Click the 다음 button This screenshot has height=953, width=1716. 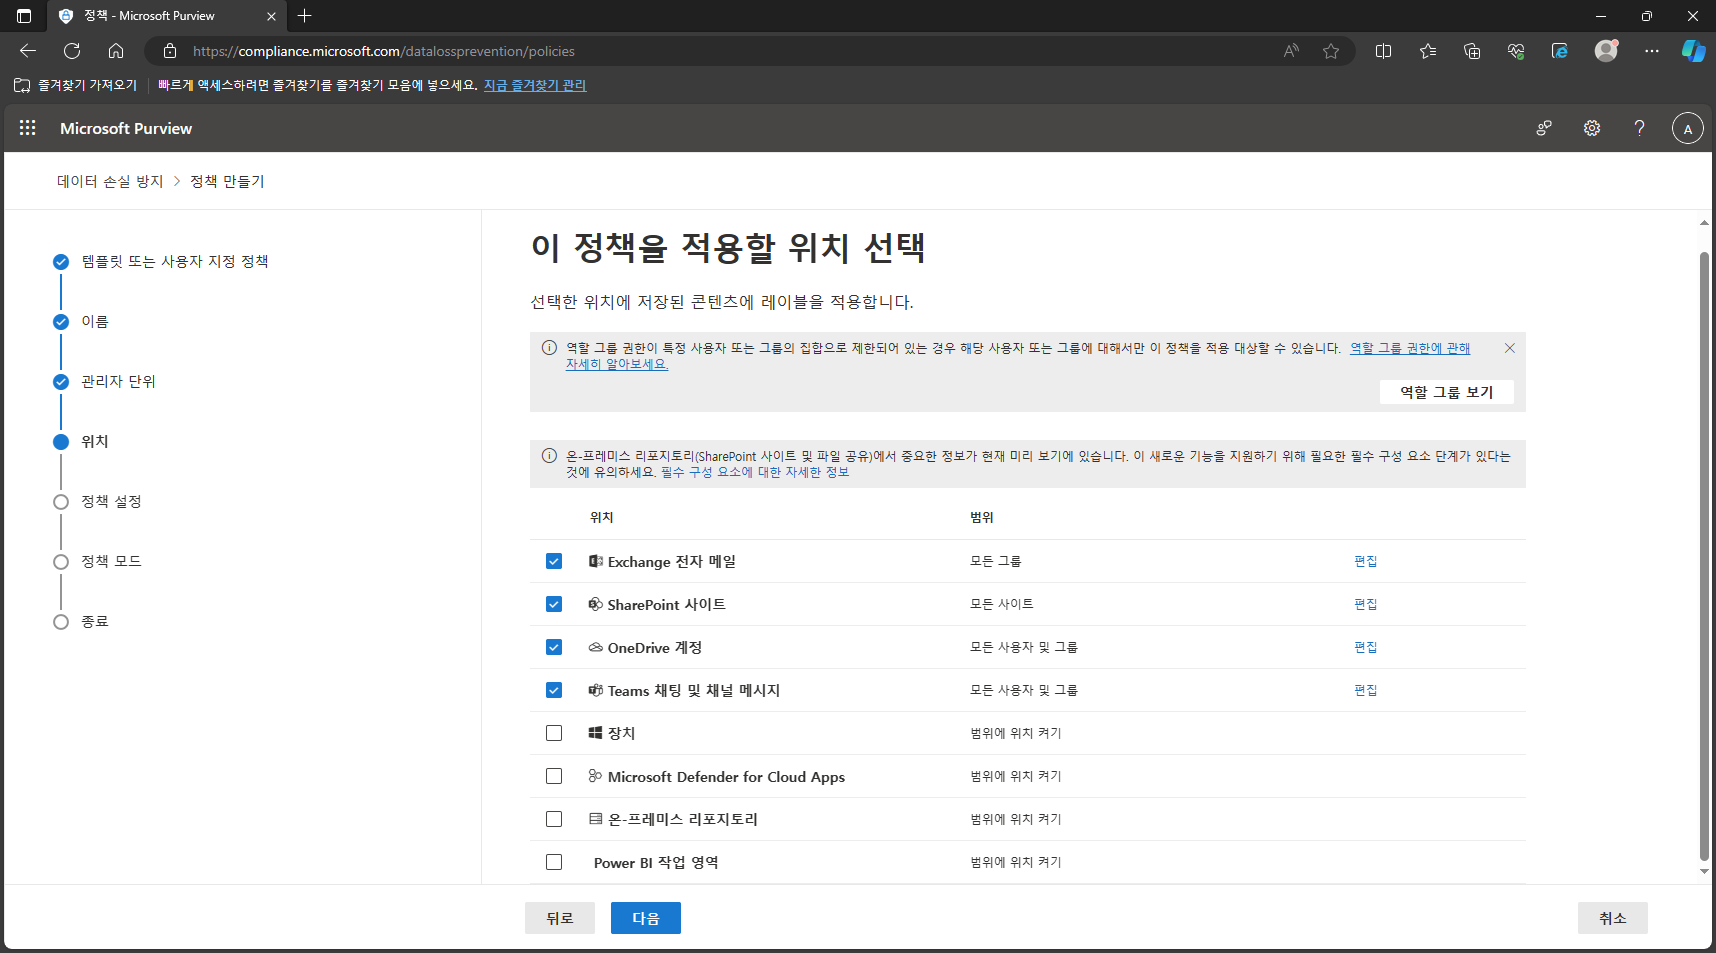pyautogui.click(x=646, y=918)
